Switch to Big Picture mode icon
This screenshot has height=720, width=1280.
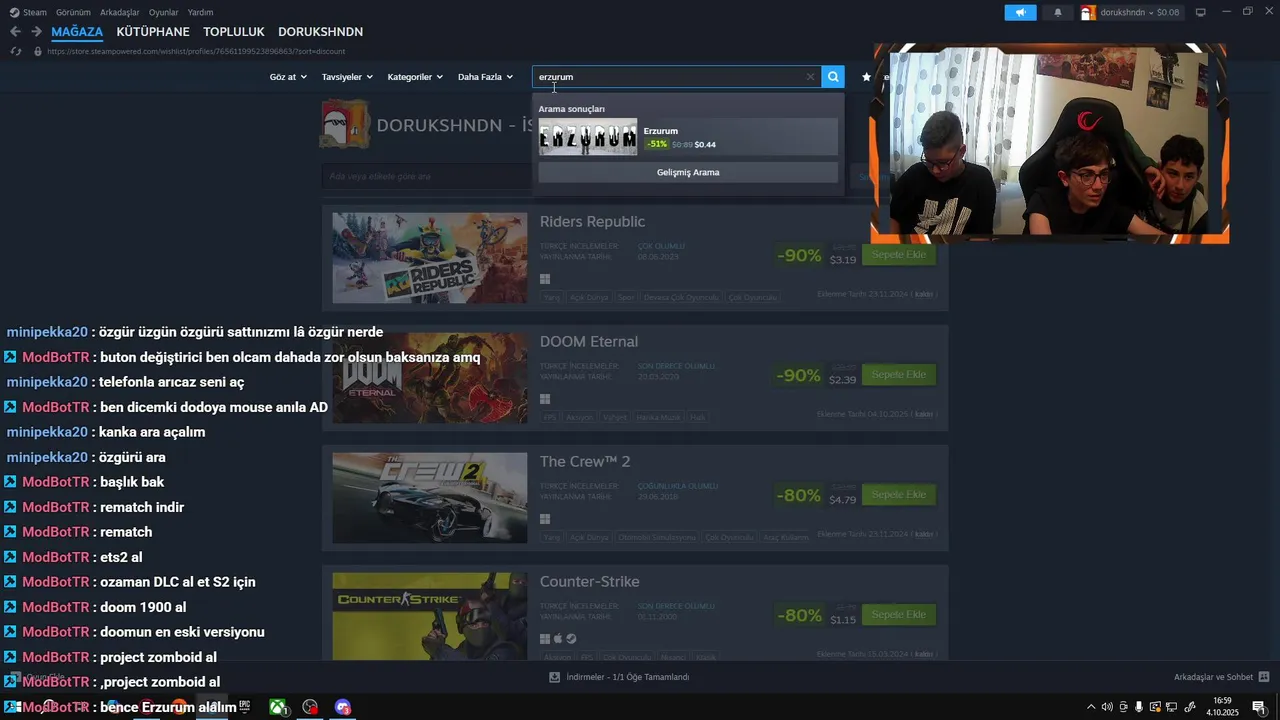click(x=1201, y=12)
